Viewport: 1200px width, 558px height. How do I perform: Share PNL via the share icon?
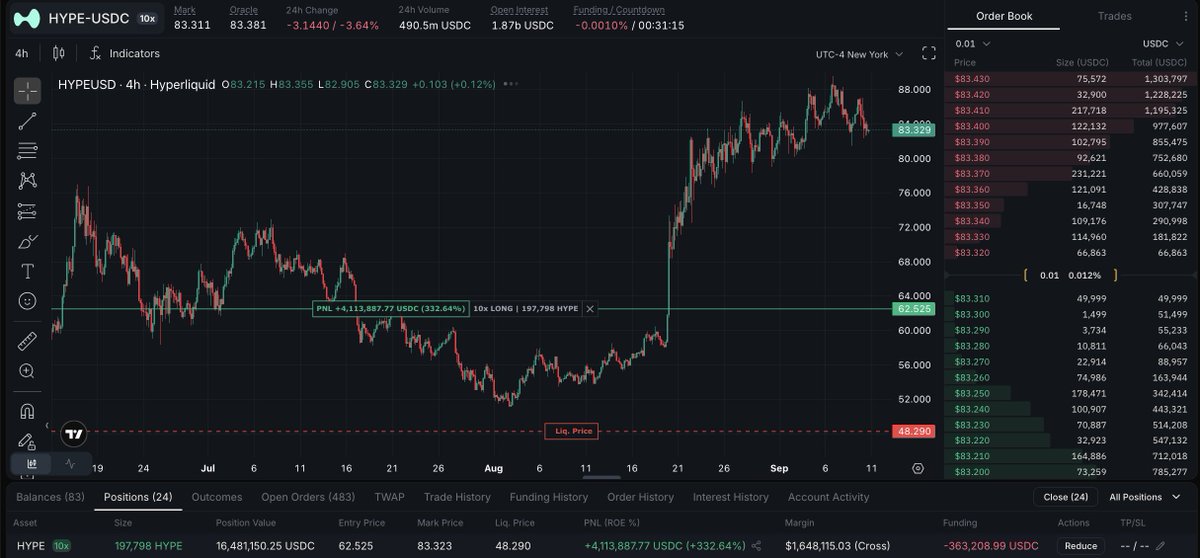click(756, 546)
